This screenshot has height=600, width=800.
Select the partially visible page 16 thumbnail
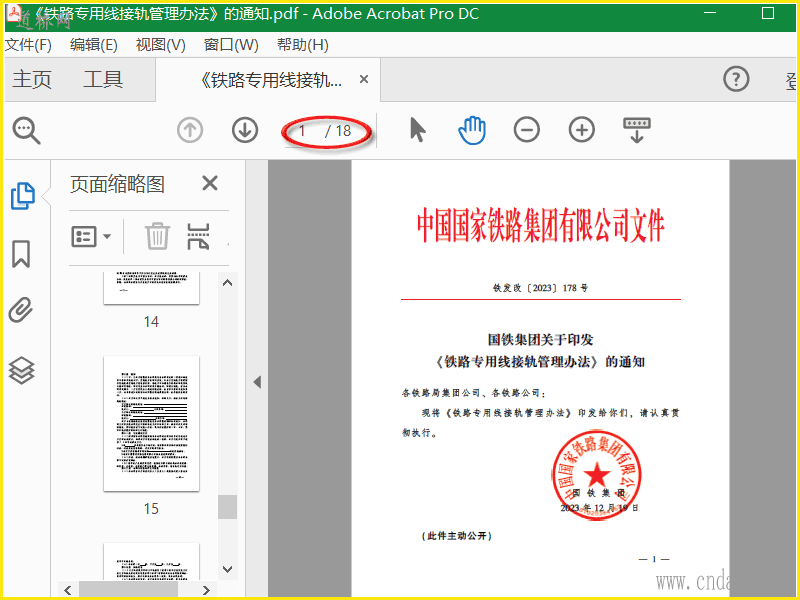[x=152, y=562]
